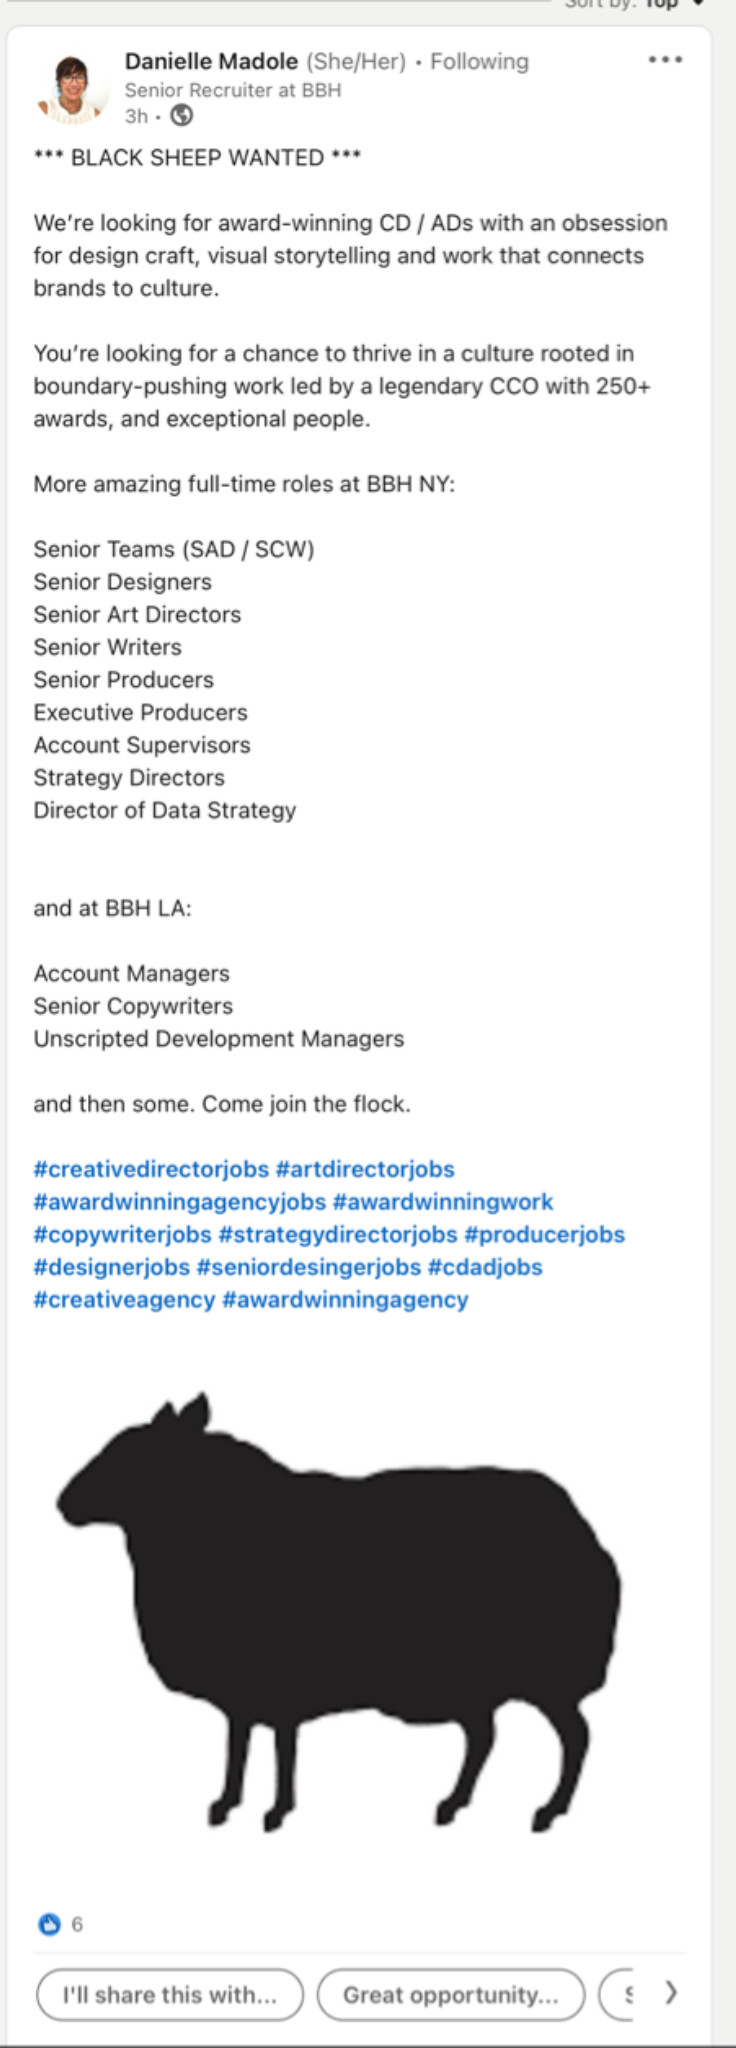Open the #artdirectorjobs hashtag

click(x=365, y=1169)
